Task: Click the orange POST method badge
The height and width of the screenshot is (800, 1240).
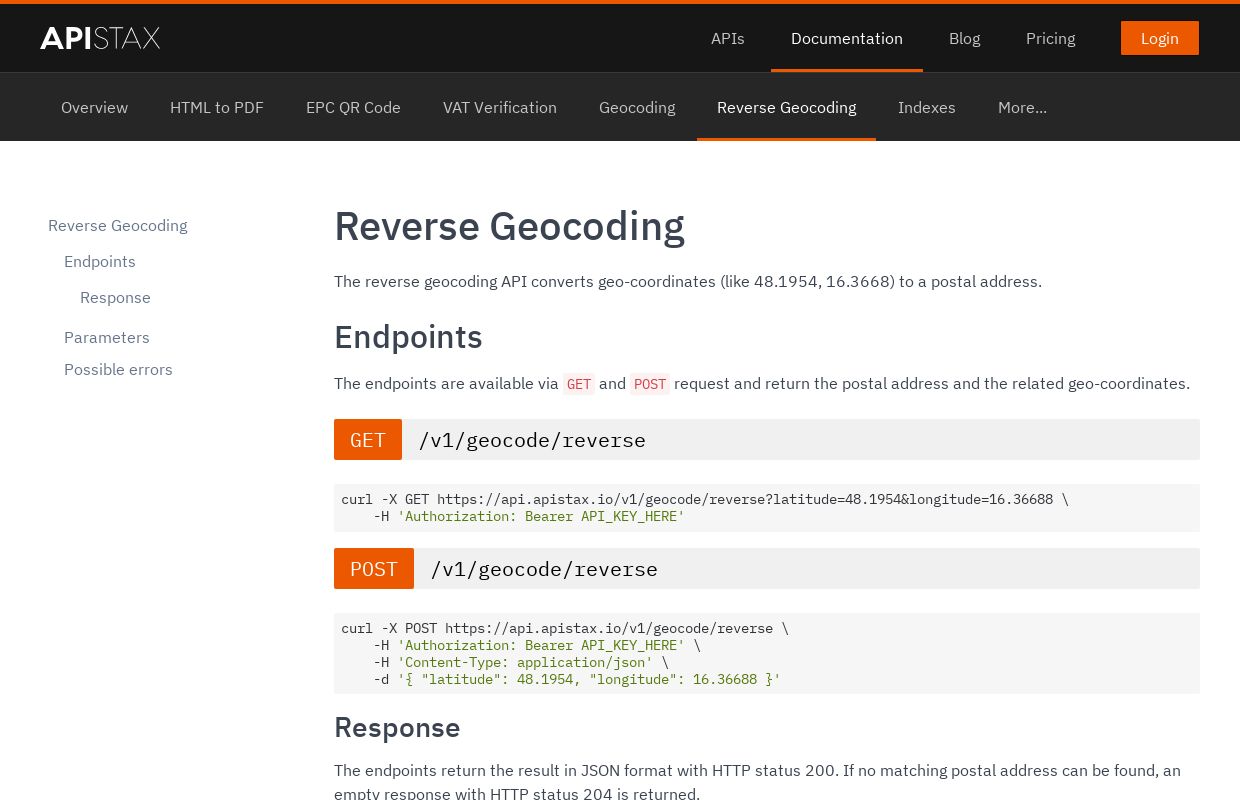Action: pos(374,569)
